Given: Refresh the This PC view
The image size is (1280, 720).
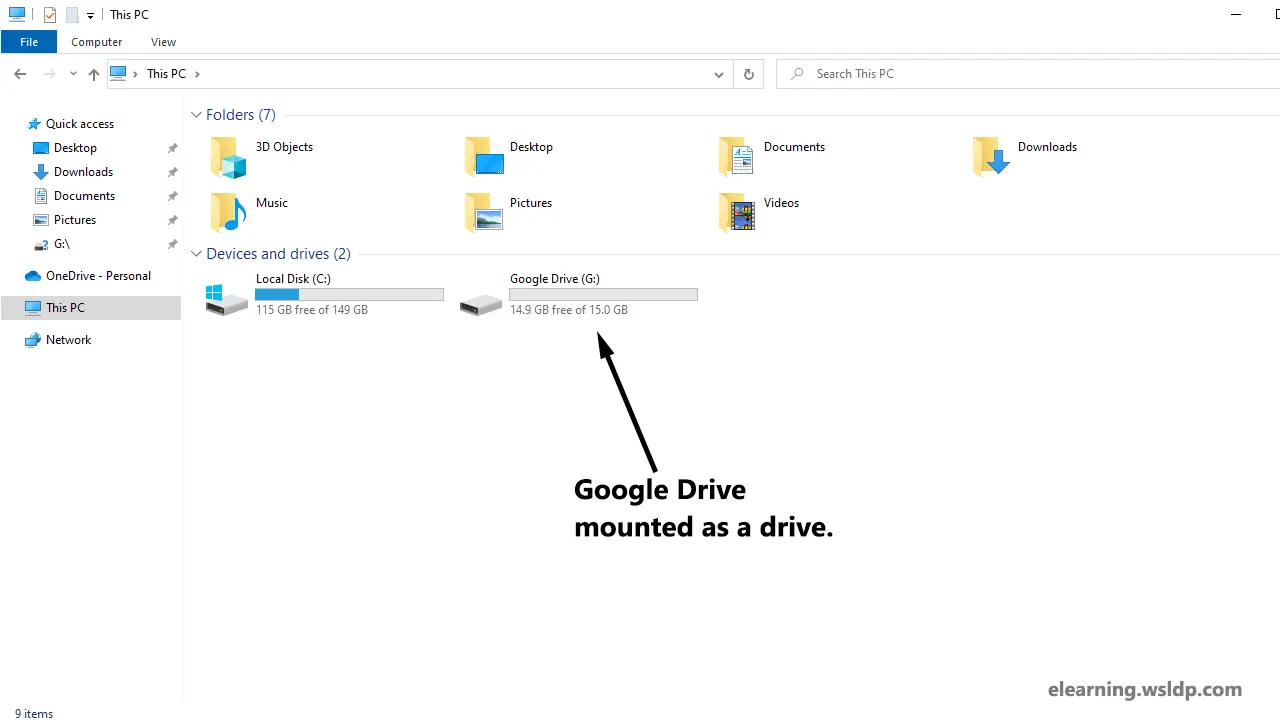Looking at the screenshot, I should pos(748,74).
